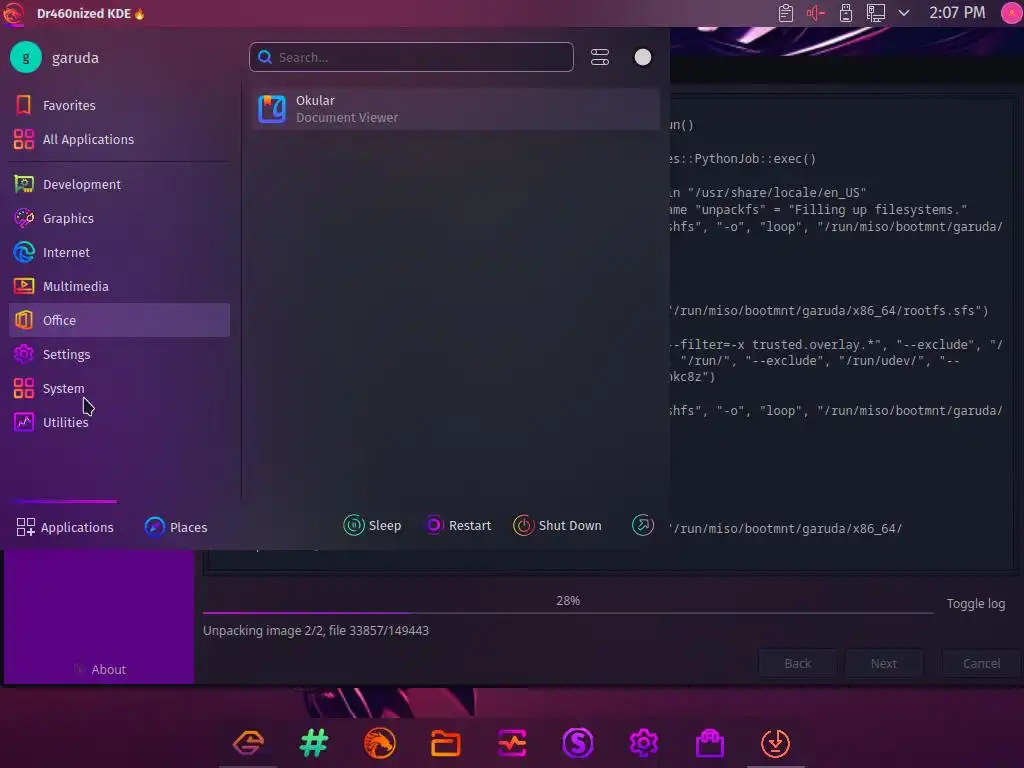Select the Office category

120,320
